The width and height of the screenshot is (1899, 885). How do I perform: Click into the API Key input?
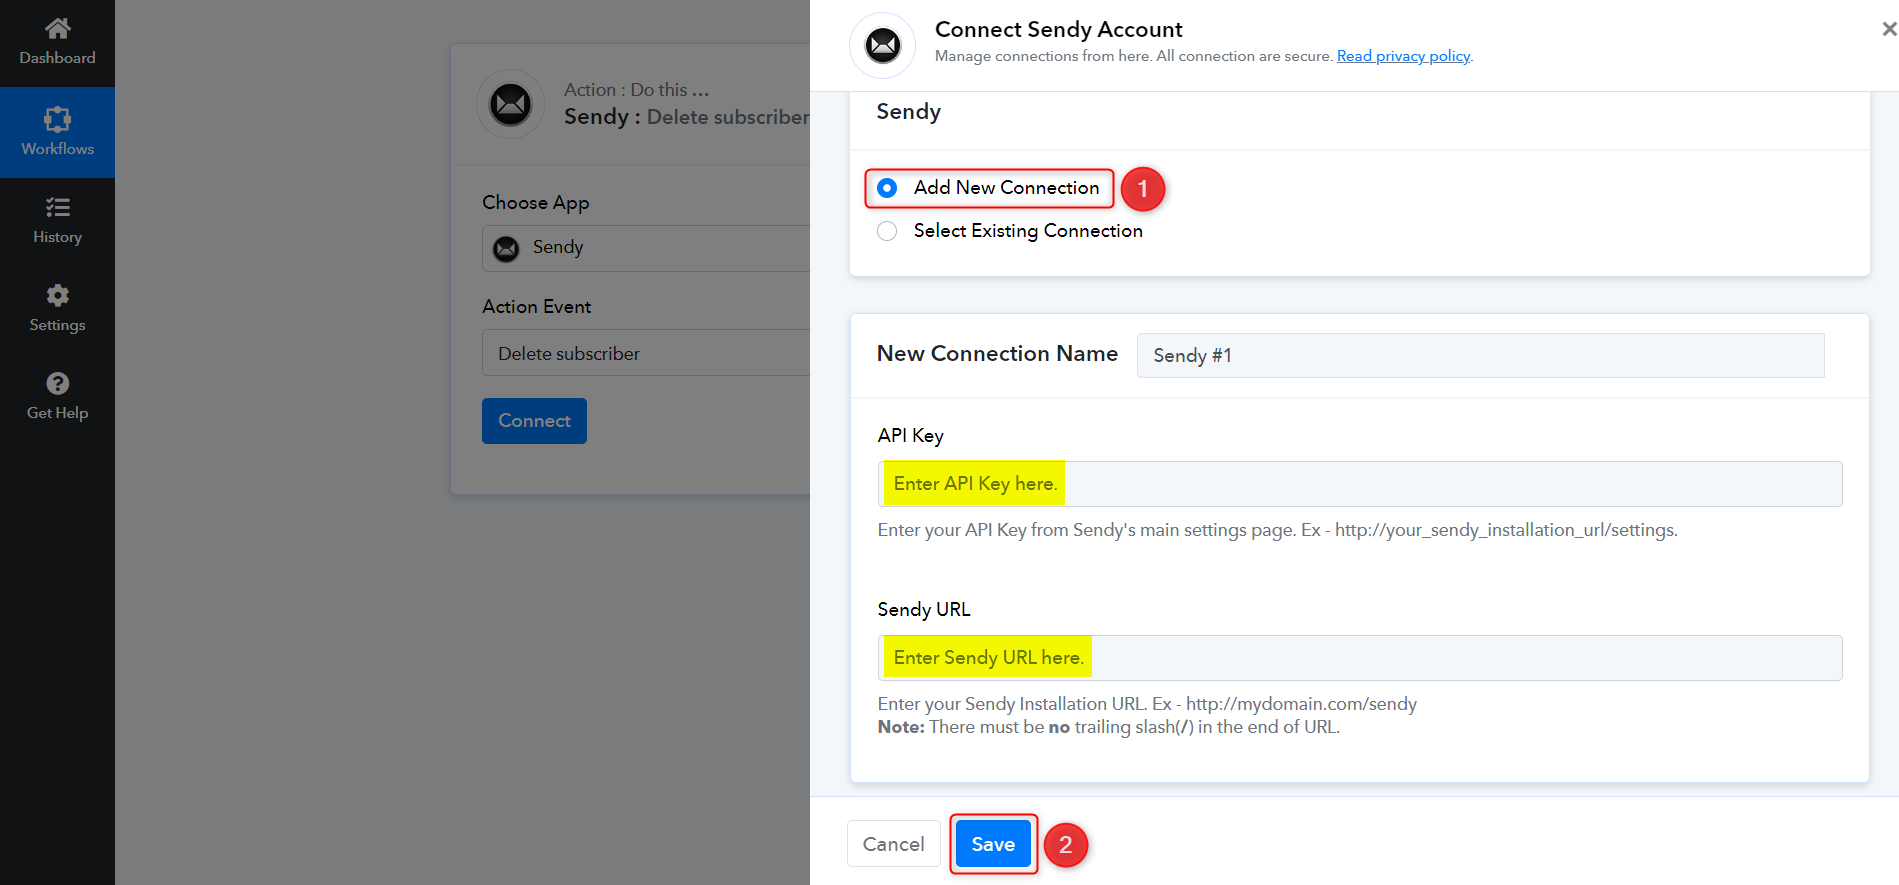click(1360, 484)
